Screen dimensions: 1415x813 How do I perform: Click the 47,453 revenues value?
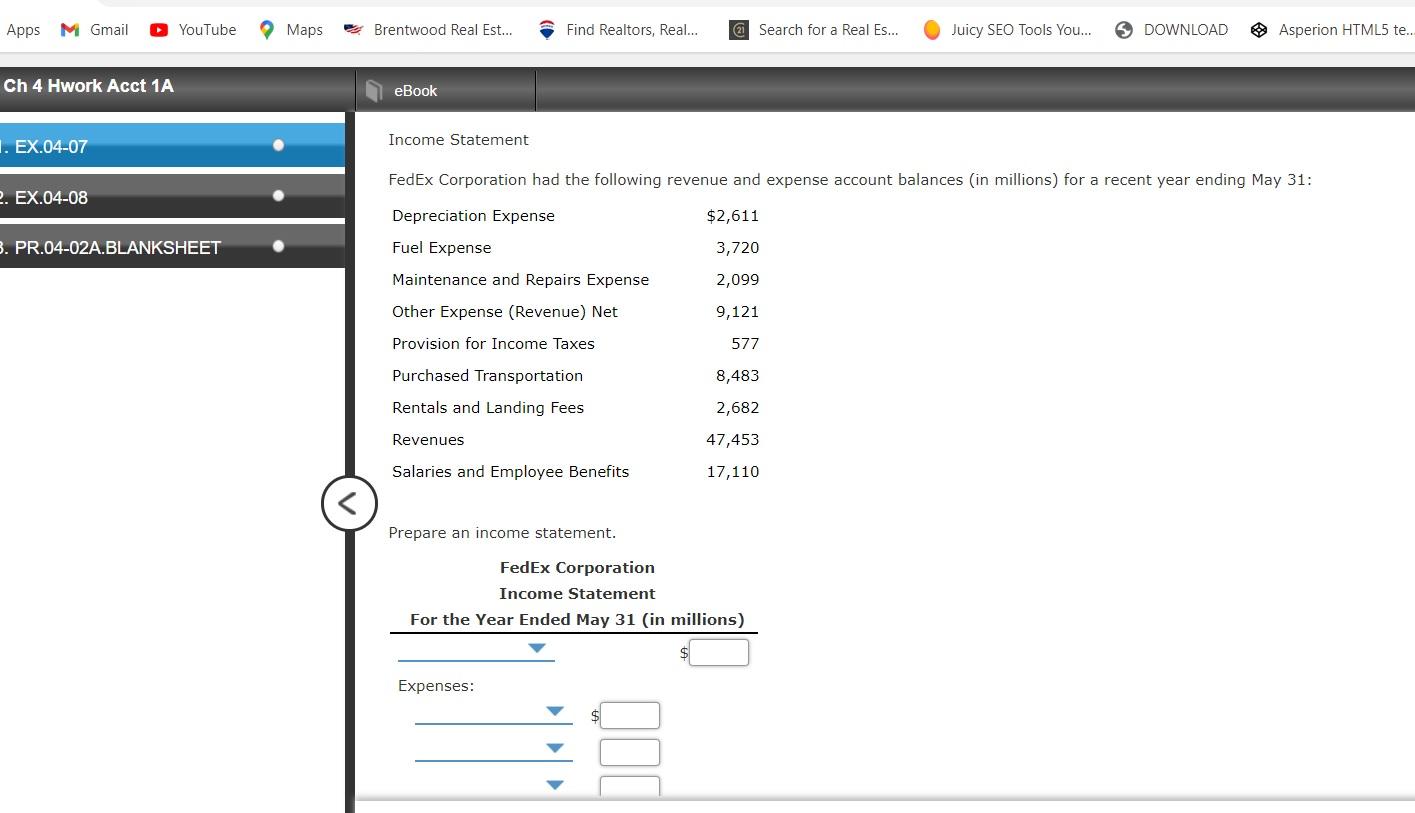pyautogui.click(x=733, y=440)
